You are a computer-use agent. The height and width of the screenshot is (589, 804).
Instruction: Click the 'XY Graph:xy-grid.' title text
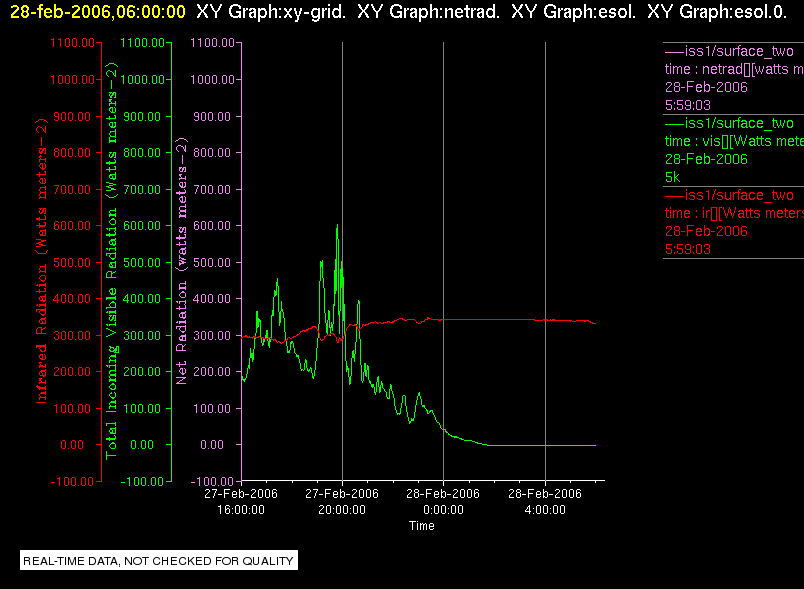click(271, 12)
